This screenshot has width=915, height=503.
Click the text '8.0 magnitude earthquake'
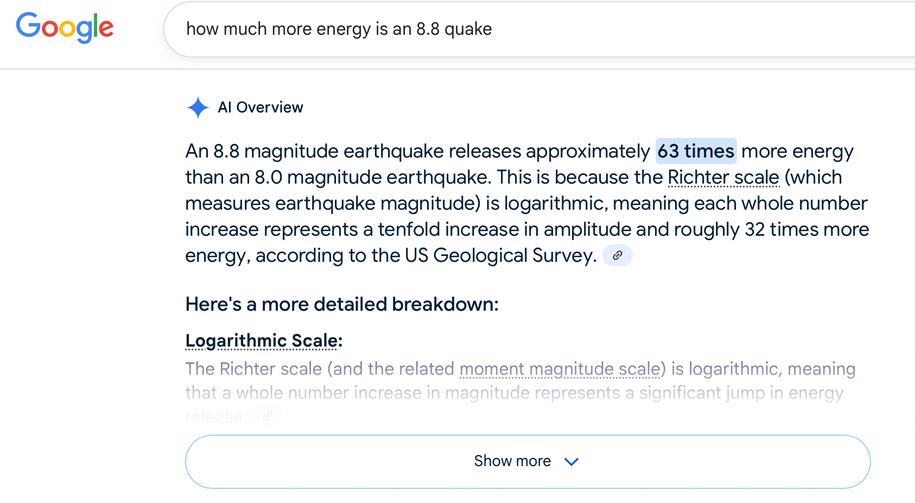click(x=373, y=177)
